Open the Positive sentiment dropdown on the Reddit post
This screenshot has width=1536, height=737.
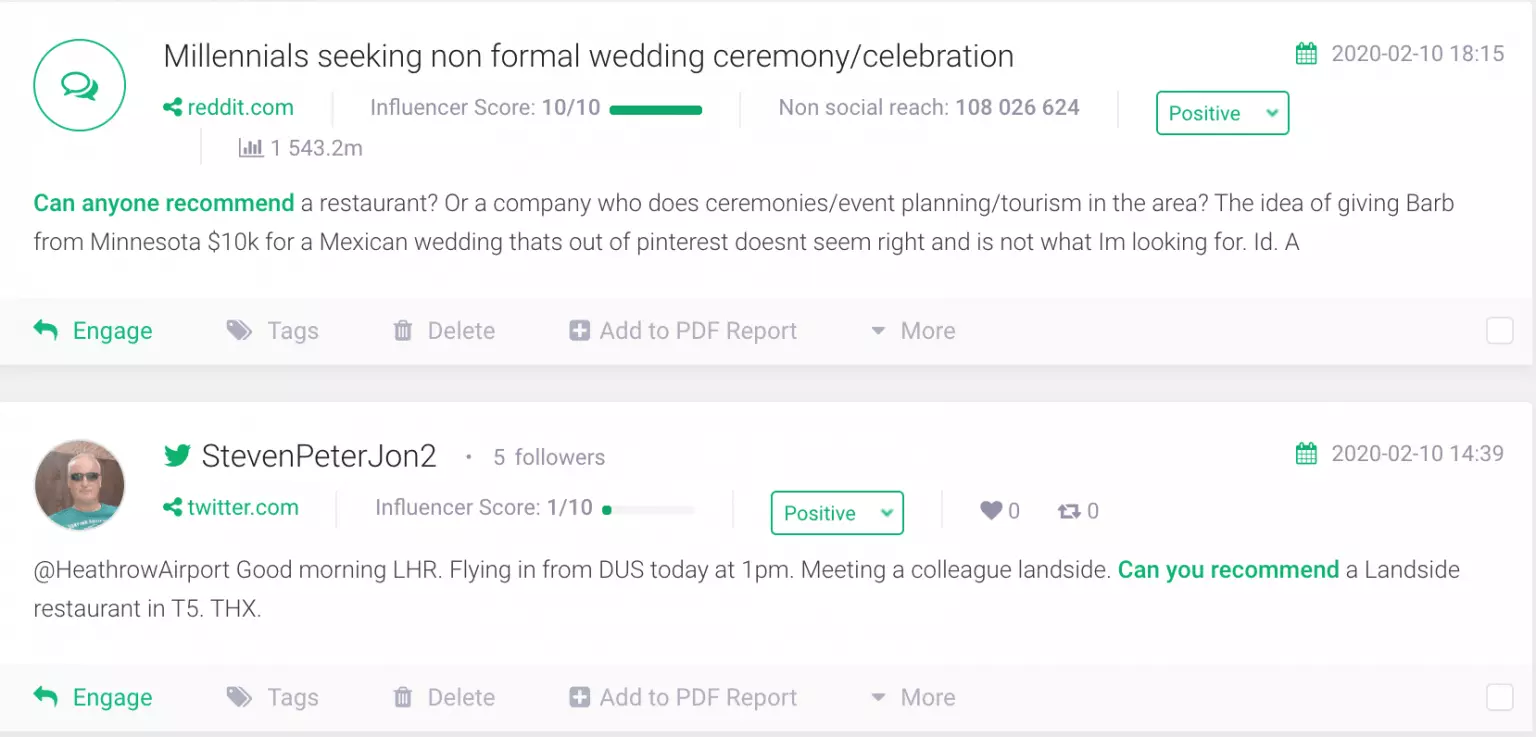1222,113
